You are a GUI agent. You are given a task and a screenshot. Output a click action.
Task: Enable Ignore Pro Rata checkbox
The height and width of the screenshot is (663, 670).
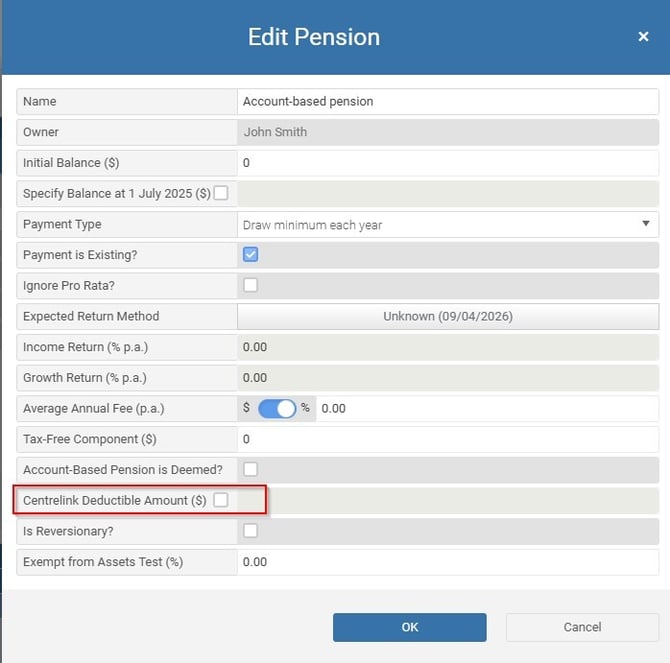250,285
